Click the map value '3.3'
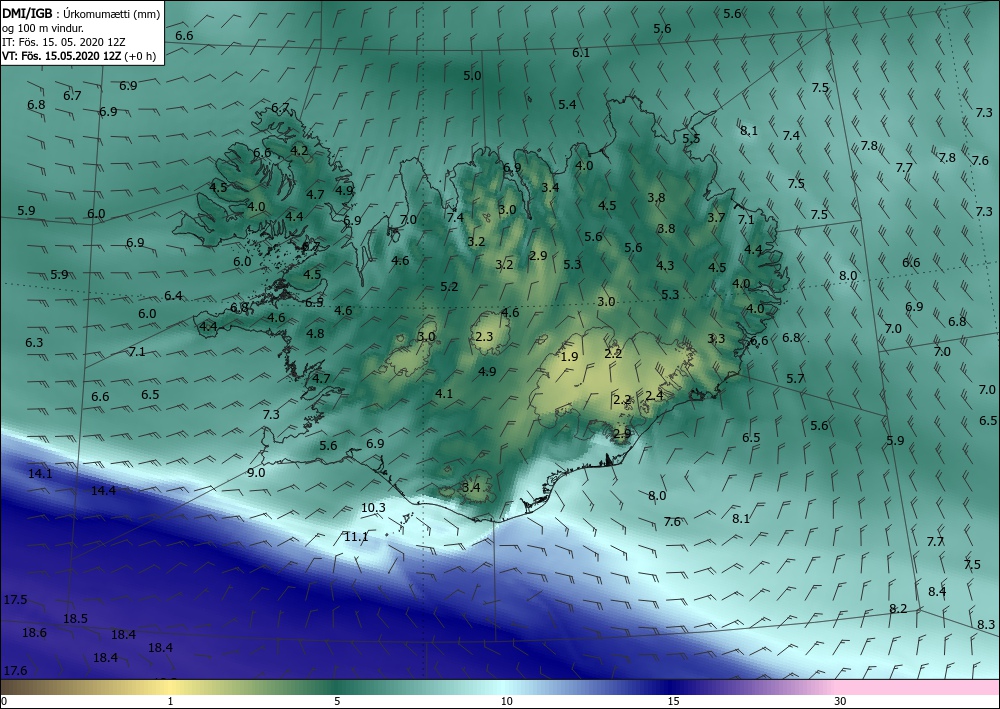 click(x=716, y=338)
